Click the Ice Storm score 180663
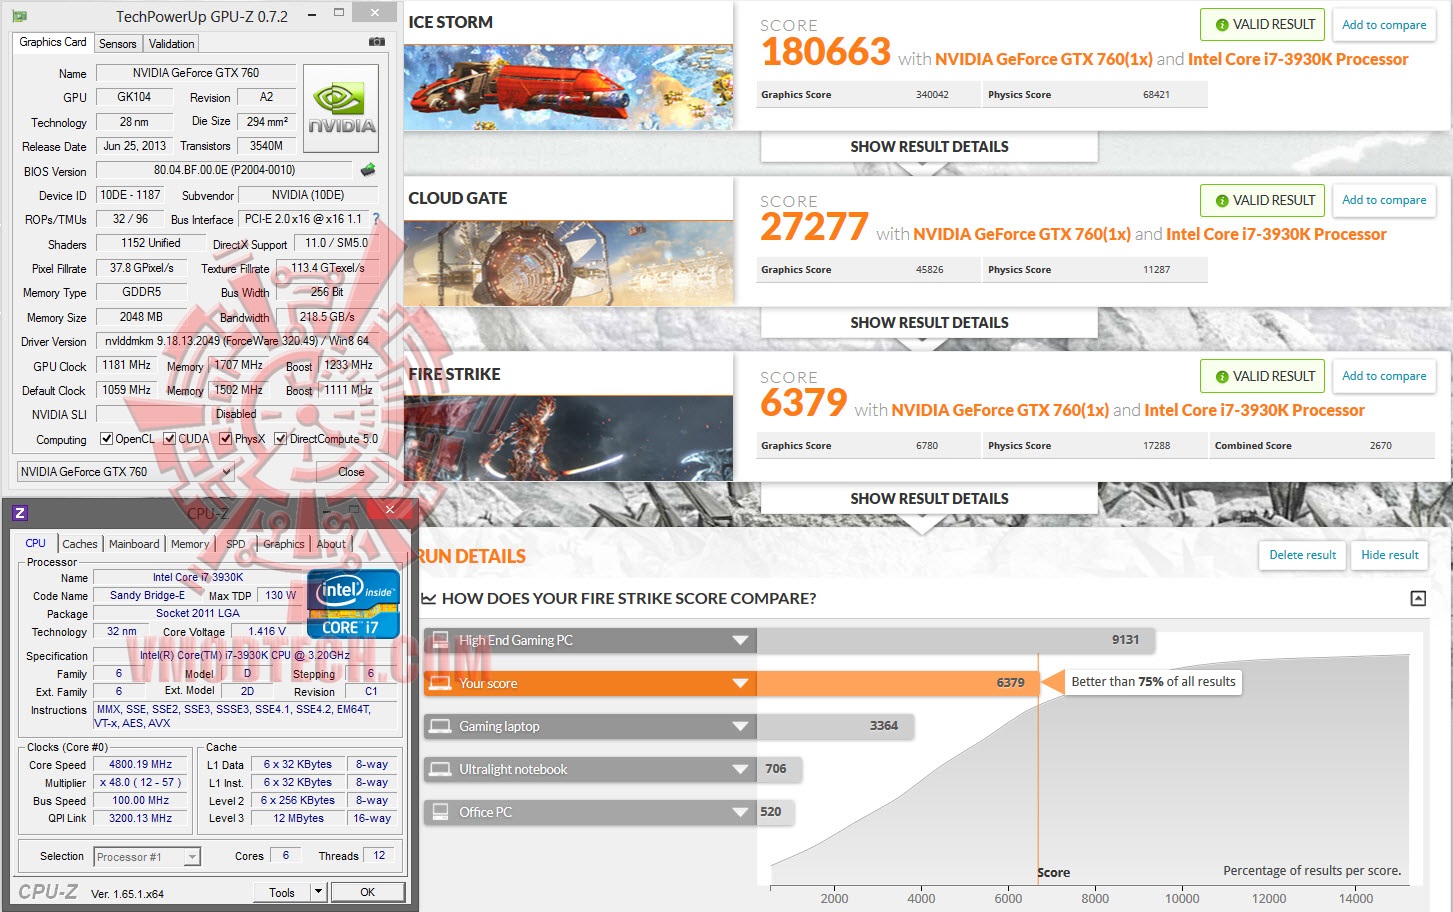This screenshot has width=1453, height=912. [826, 52]
